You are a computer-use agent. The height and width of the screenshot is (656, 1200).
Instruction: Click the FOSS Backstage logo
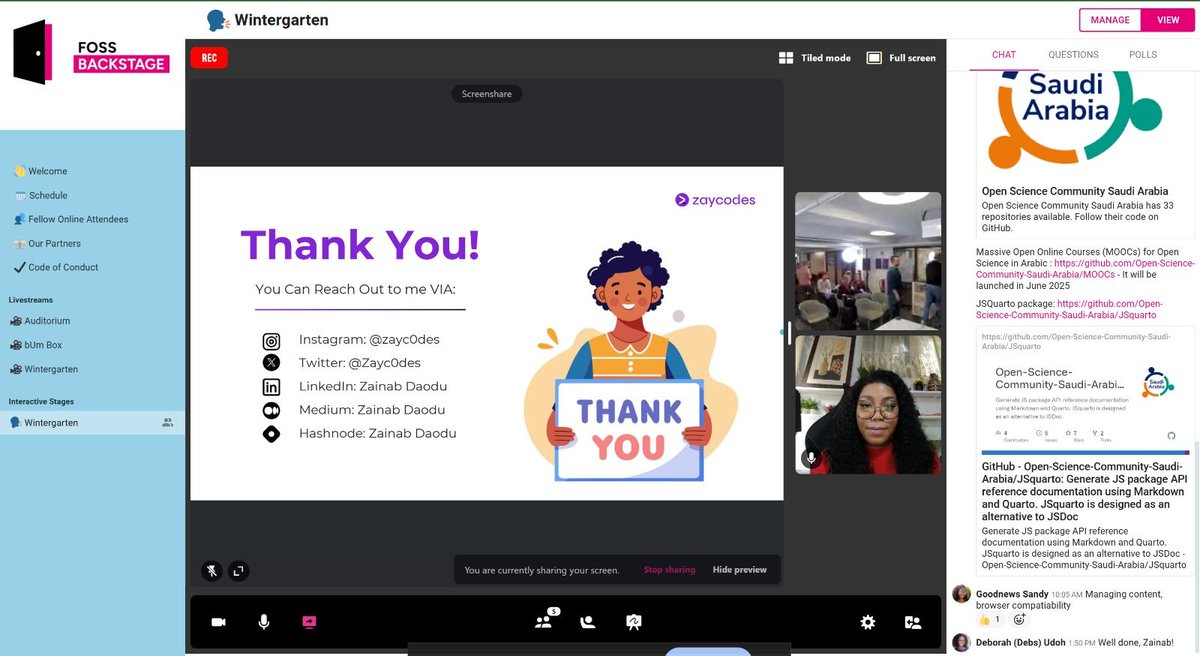coord(91,53)
